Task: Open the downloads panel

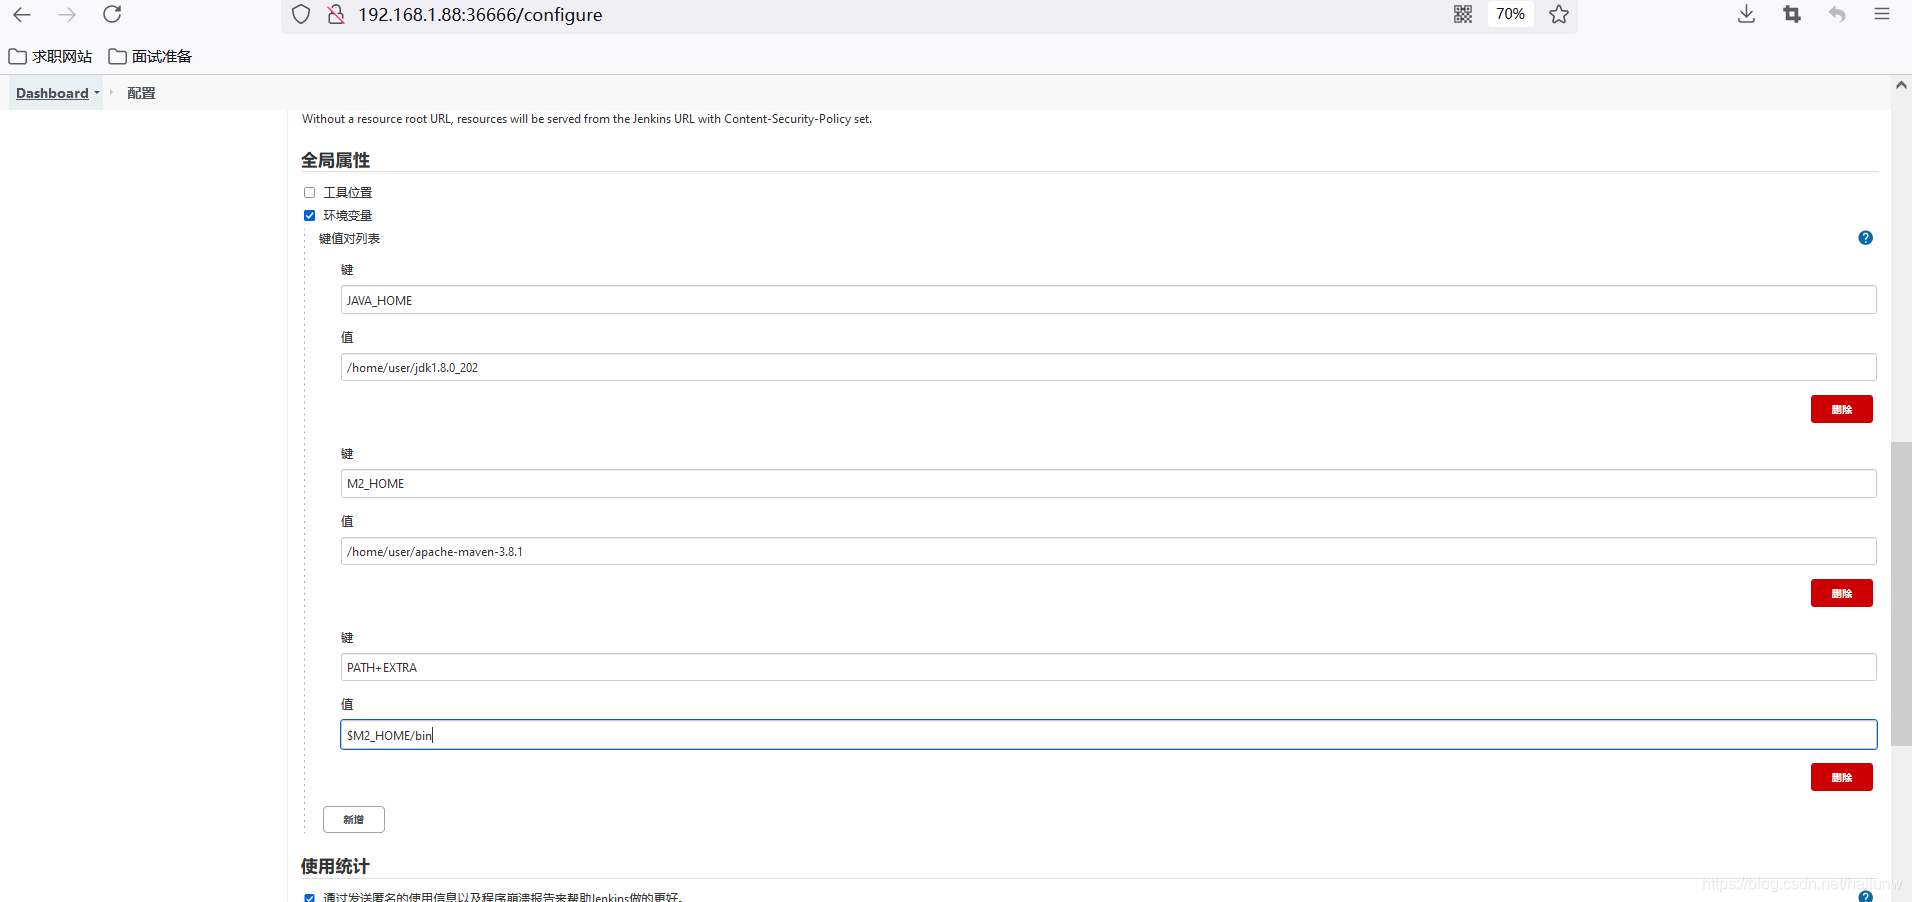Action: pos(1746,14)
